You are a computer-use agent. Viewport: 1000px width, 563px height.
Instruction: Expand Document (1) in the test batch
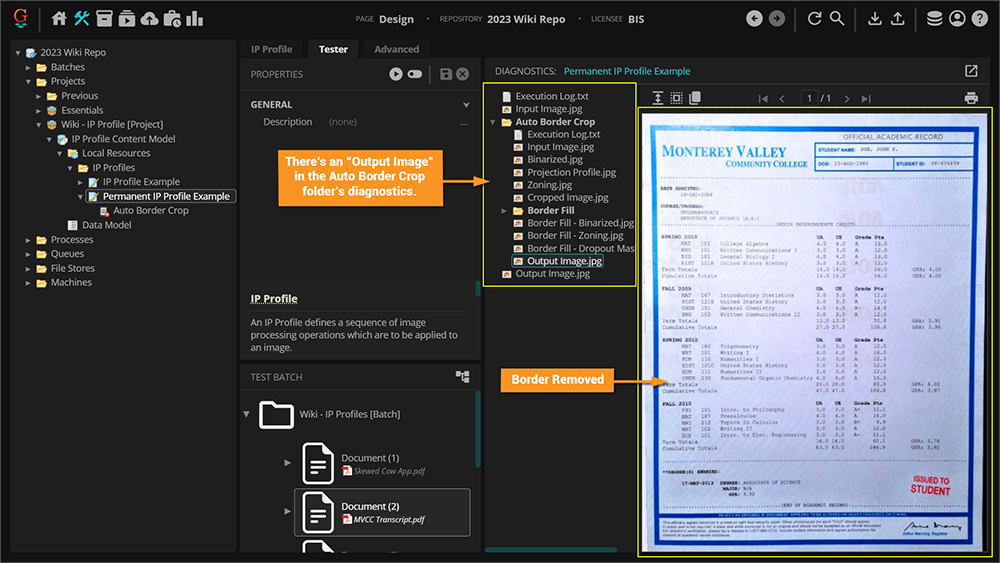tap(288, 463)
